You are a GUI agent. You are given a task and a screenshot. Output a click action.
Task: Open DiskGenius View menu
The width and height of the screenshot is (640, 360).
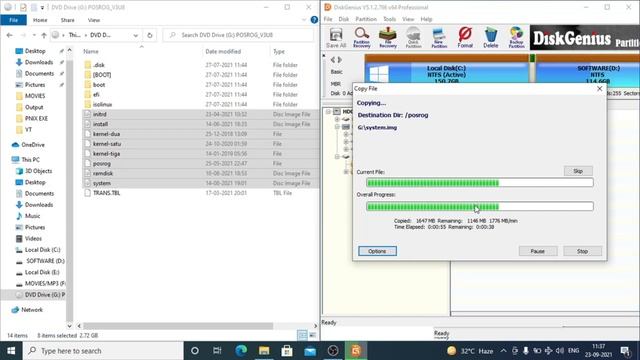point(408,19)
